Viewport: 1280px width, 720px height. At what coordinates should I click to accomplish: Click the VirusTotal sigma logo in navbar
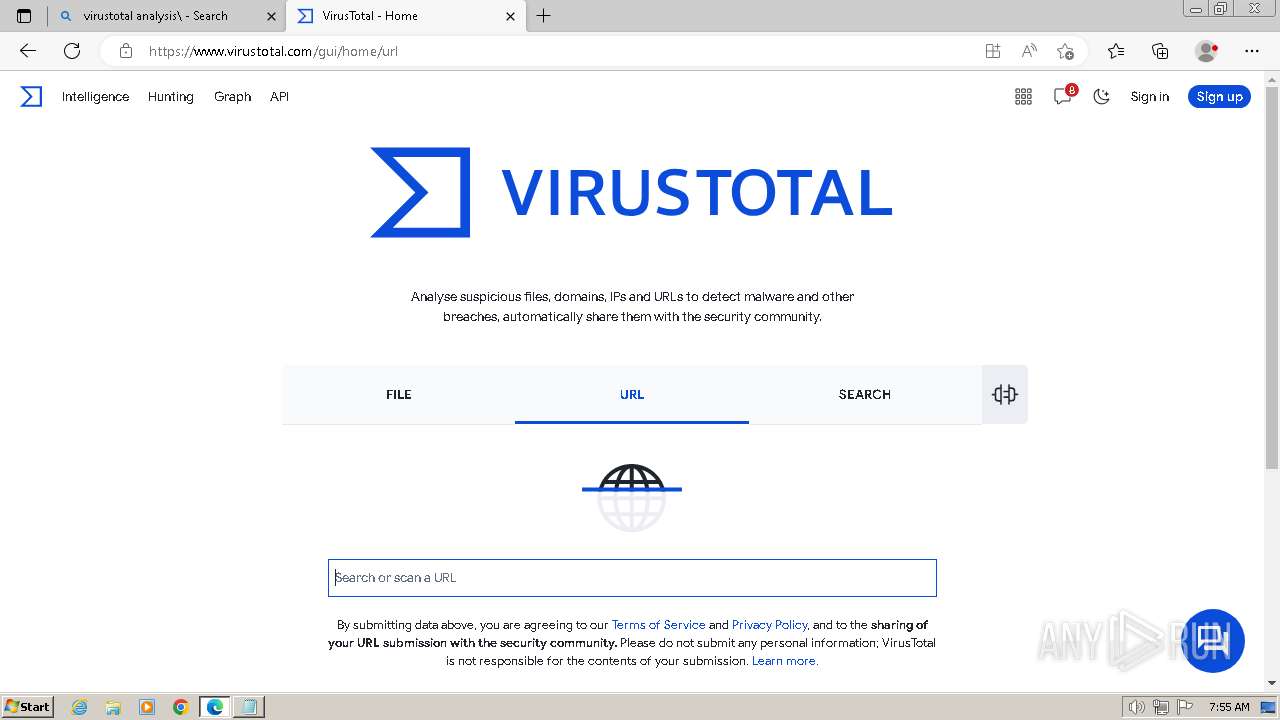[31, 96]
